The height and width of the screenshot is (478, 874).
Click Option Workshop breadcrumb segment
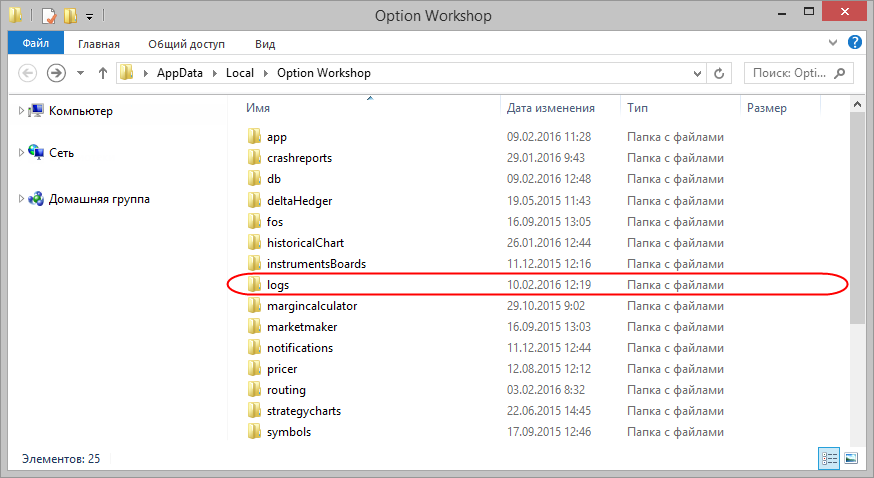pyautogui.click(x=324, y=73)
